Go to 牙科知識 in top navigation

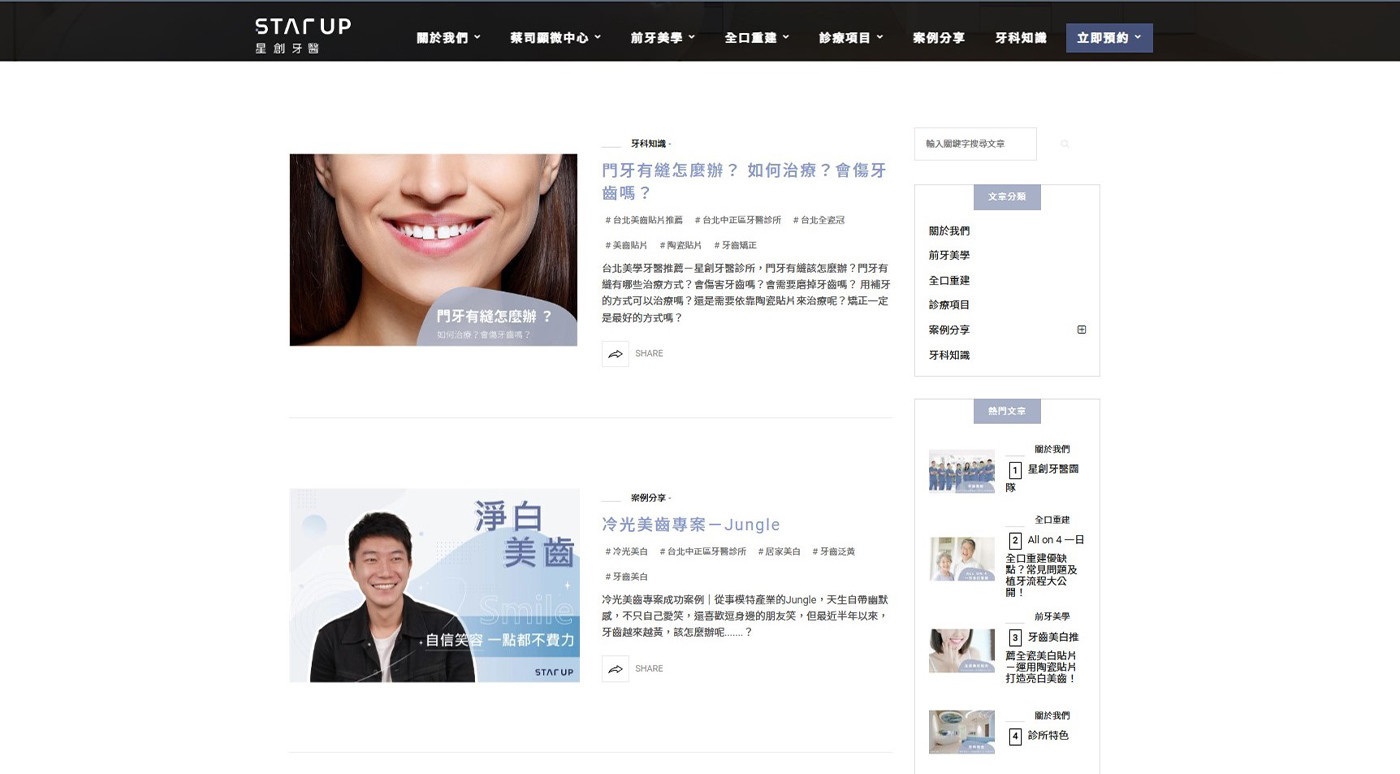1020,38
